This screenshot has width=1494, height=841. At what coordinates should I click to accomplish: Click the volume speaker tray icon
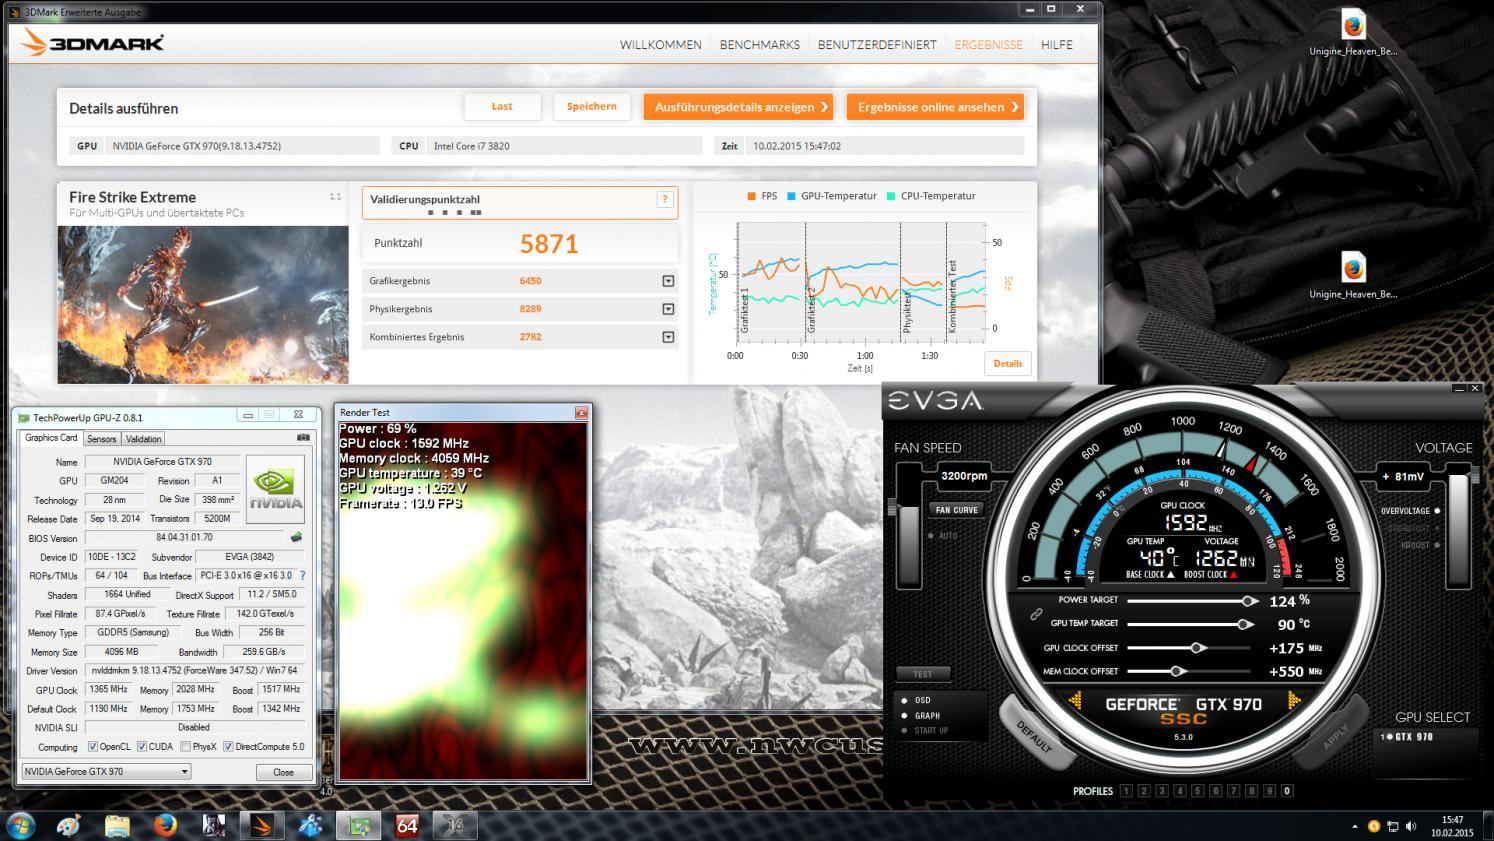click(x=1411, y=826)
